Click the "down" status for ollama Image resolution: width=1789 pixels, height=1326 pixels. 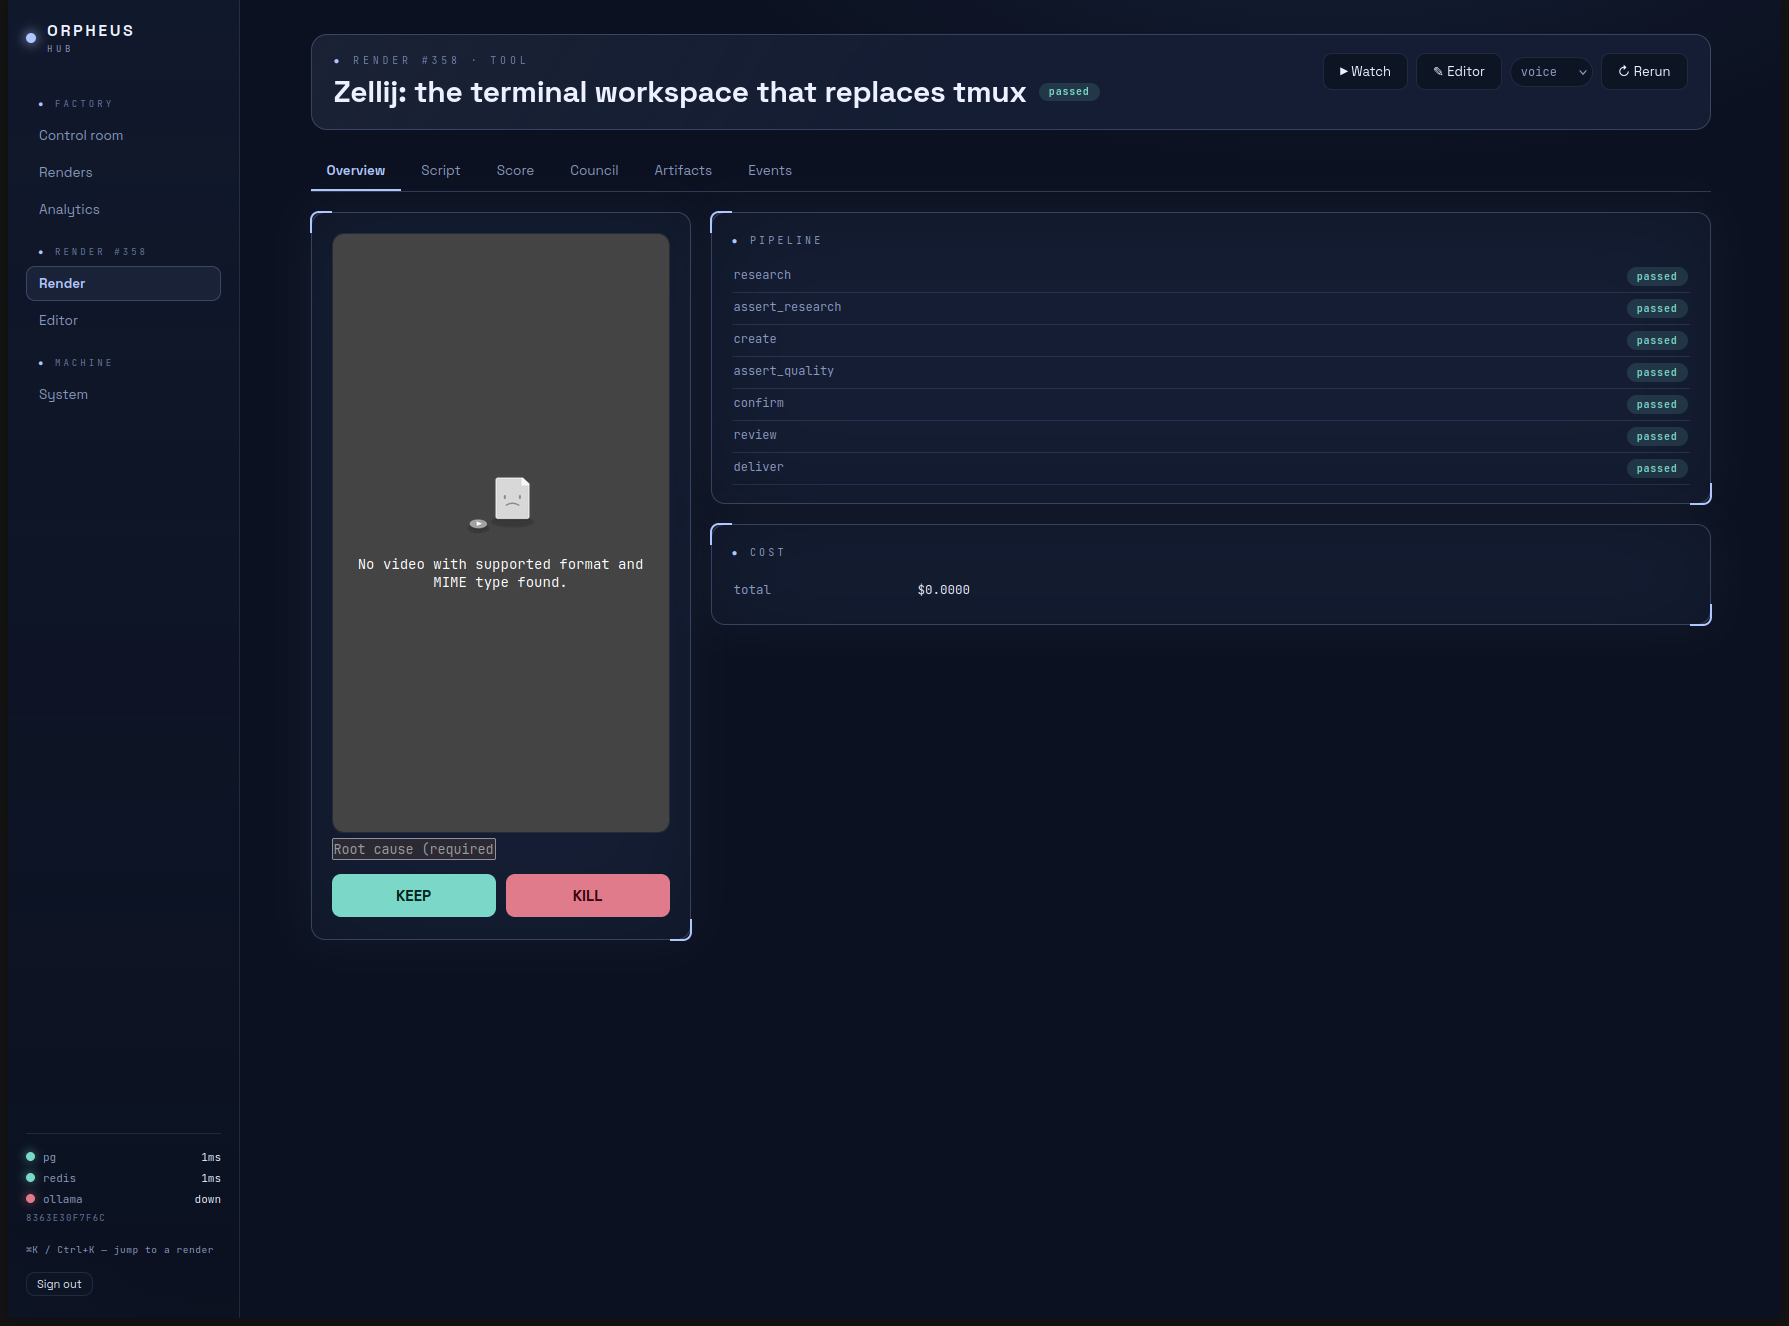click(x=208, y=1200)
